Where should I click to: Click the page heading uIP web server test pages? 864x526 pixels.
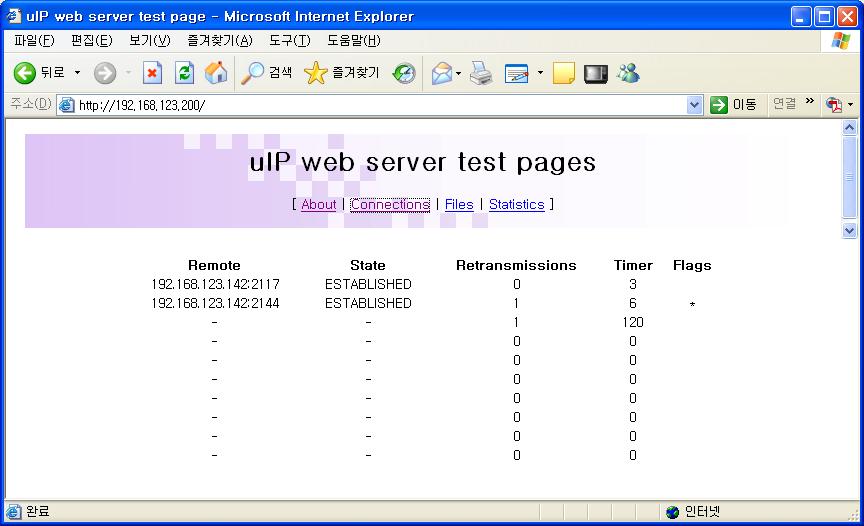click(x=423, y=162)
